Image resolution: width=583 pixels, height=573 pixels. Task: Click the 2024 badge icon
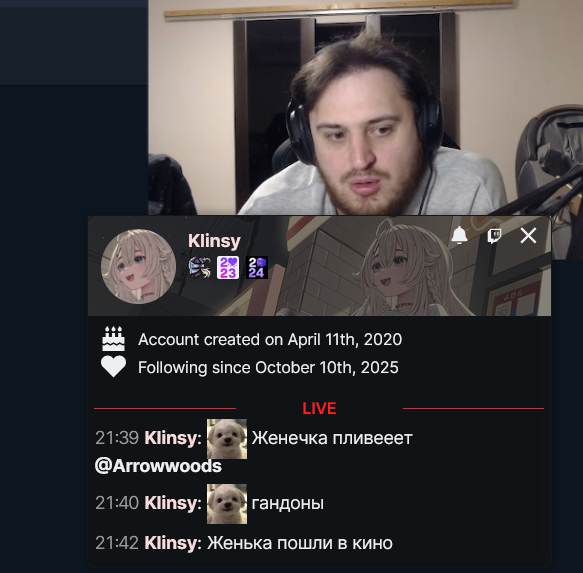click(257, 267)
